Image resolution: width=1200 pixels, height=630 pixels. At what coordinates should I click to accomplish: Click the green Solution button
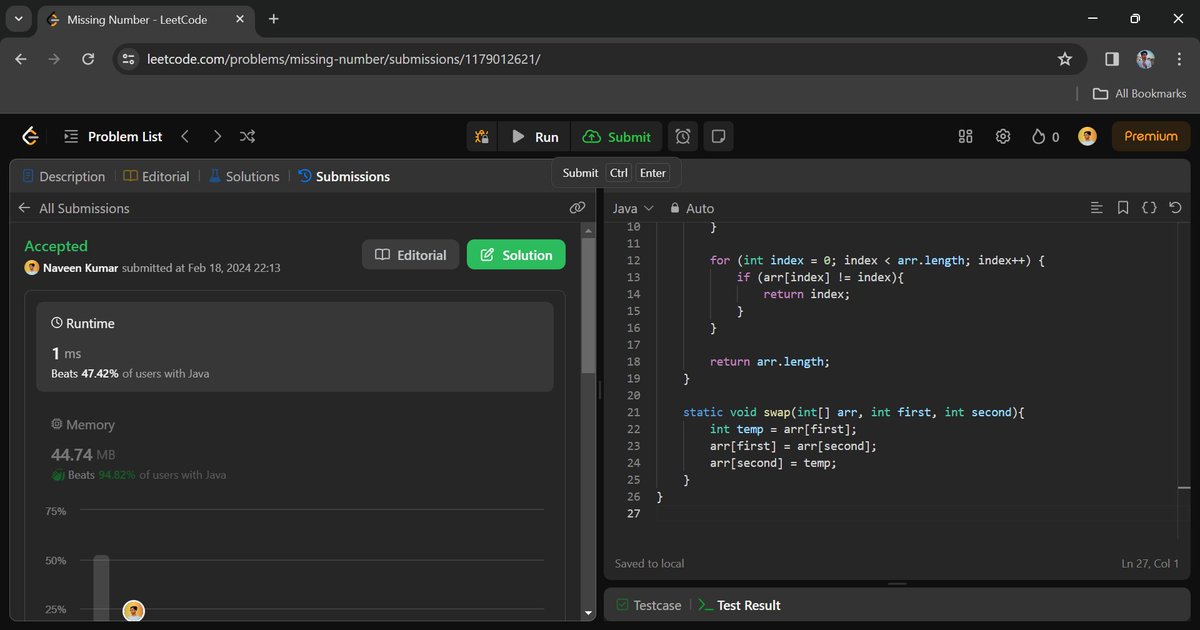pos(516,255)
